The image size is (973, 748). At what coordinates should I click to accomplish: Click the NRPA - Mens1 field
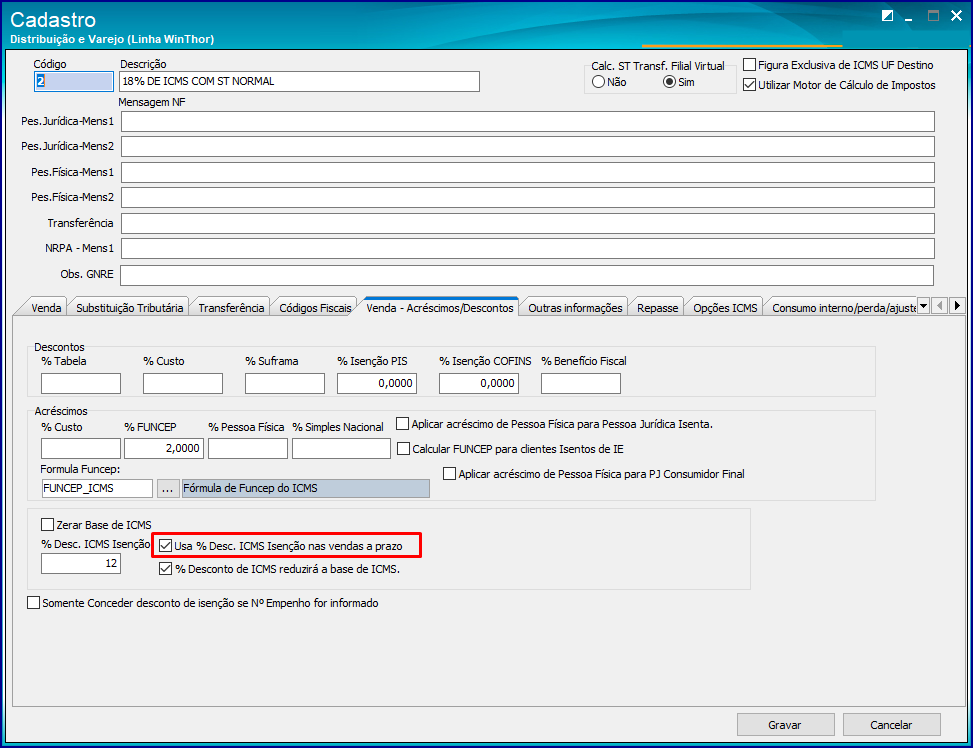coord(527,248)
